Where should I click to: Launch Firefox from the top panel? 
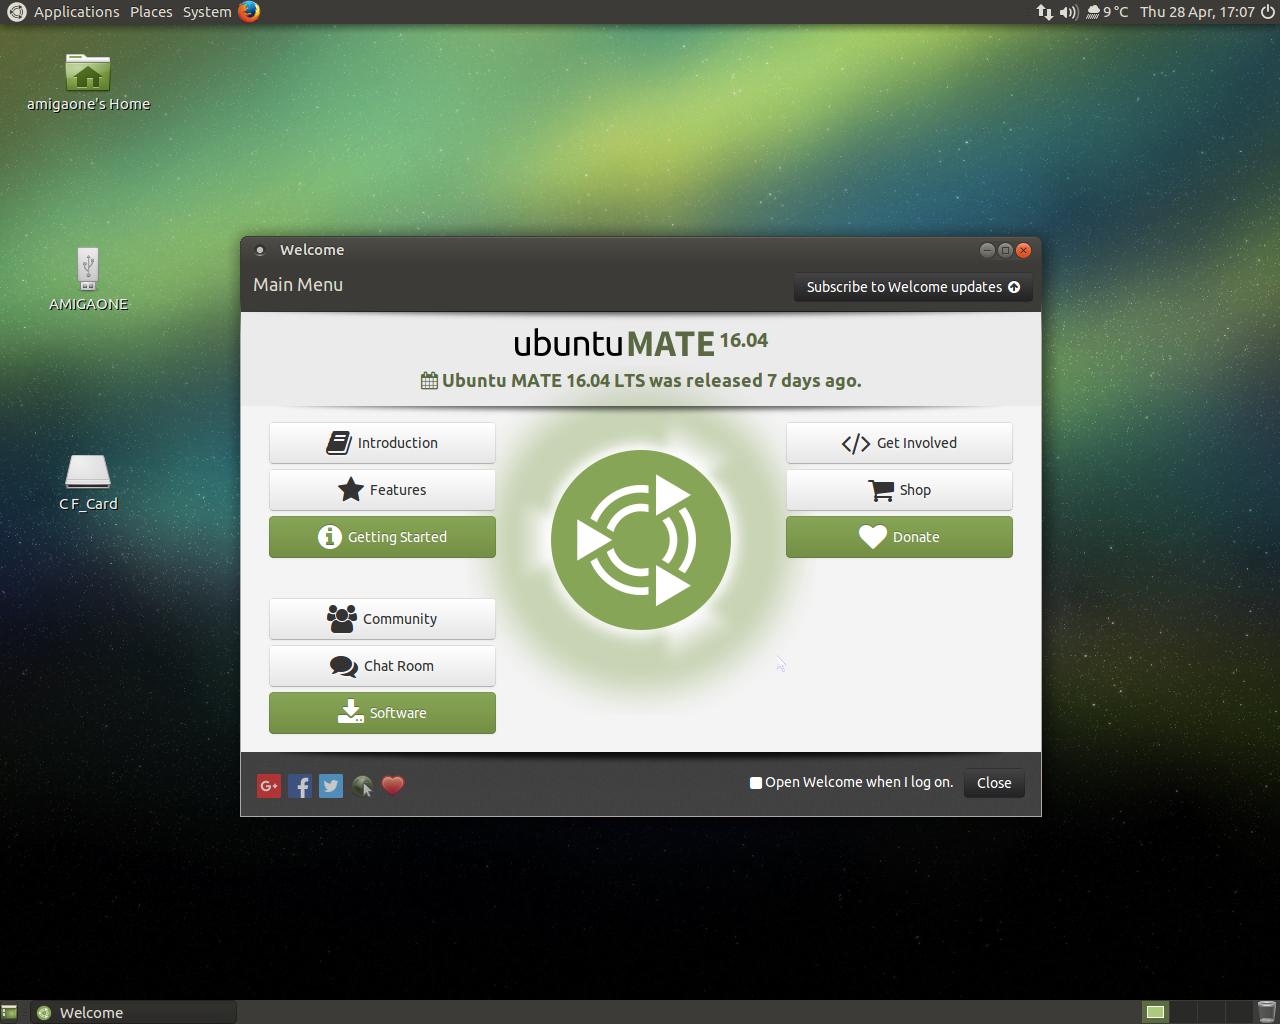click(x=249, y=12)
